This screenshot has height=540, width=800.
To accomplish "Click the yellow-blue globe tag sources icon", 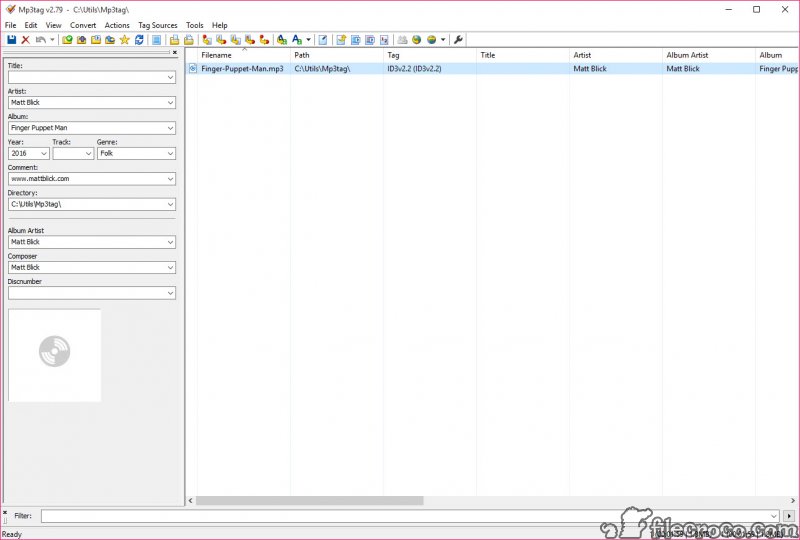I will [x=432, y=39].
